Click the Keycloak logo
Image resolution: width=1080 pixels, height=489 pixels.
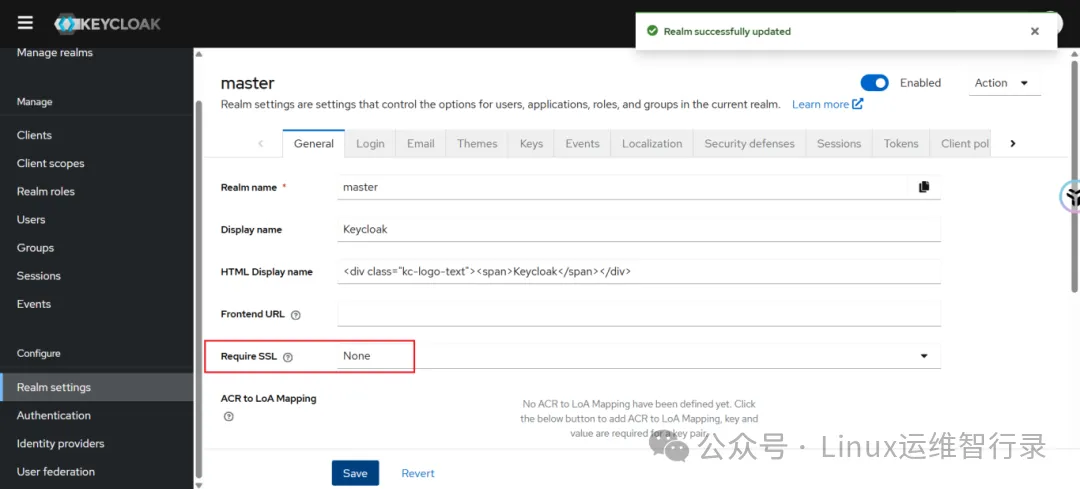pyautogui.click(x=108, y=24)
